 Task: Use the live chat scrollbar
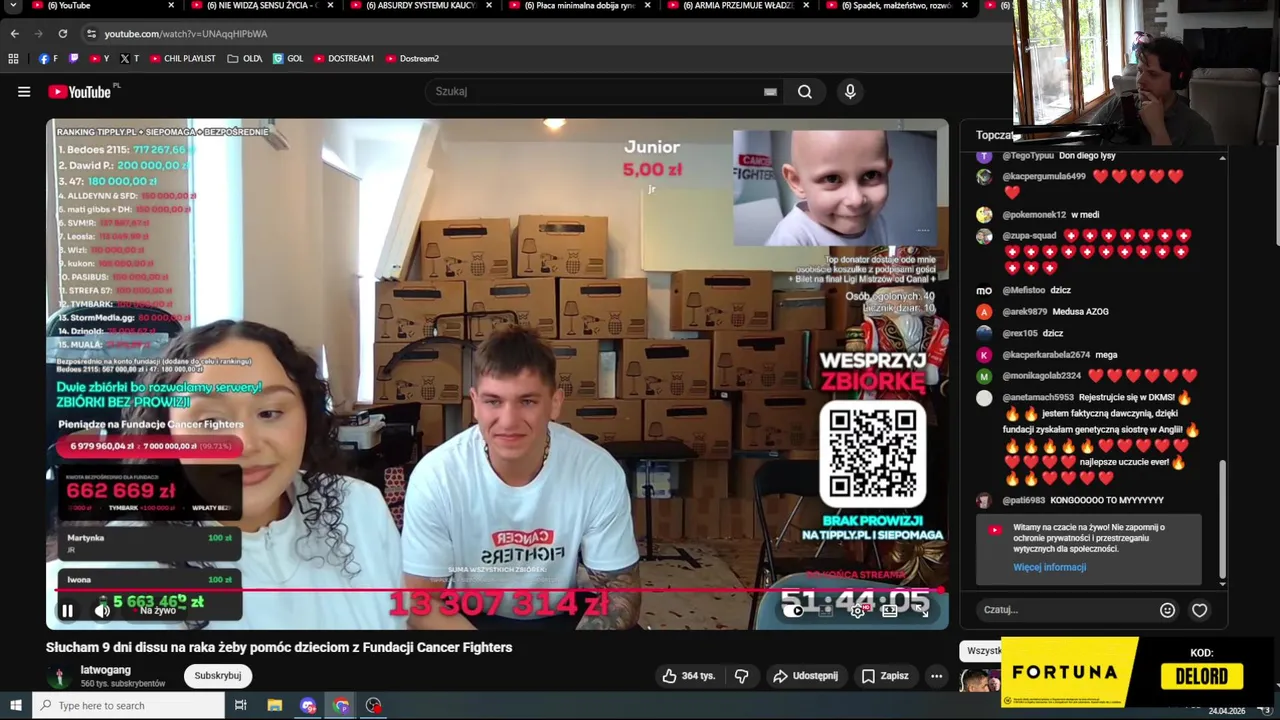(1222, 520)
